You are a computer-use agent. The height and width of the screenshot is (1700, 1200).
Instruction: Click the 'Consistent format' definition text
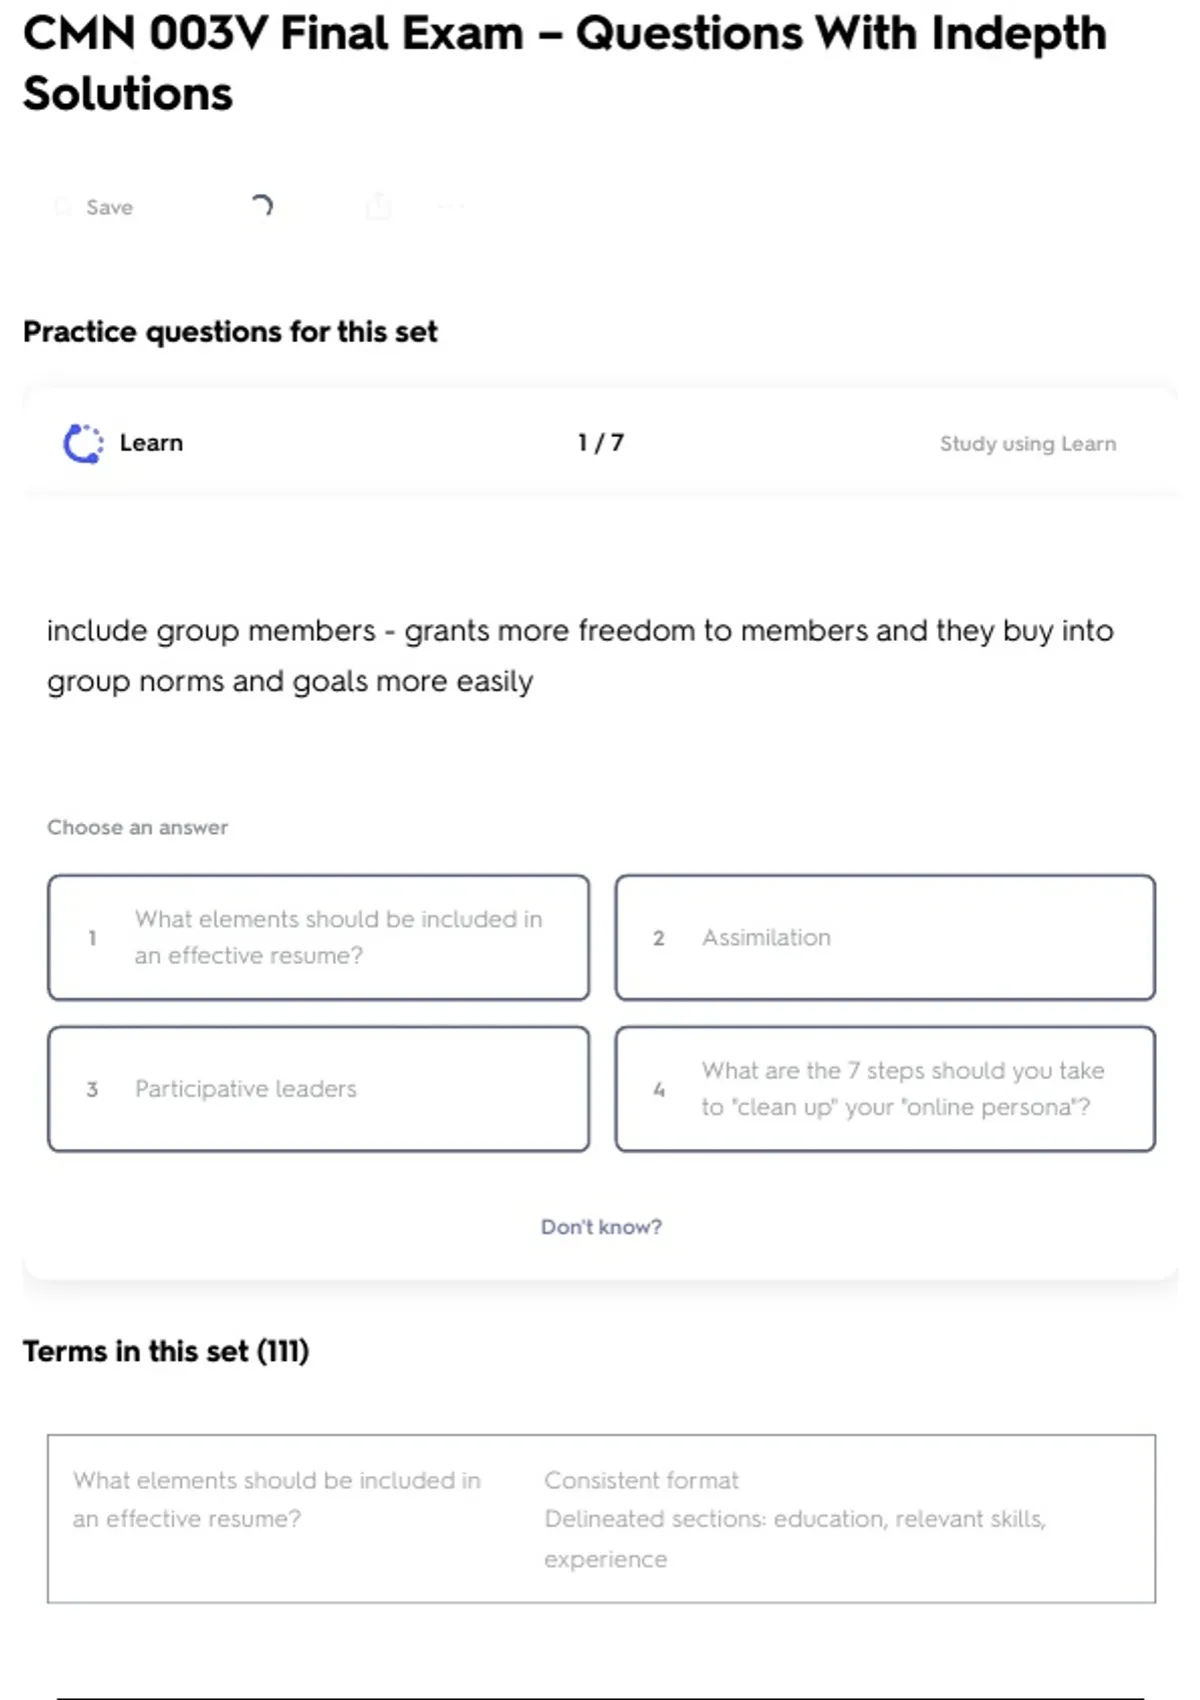coord(641,1480)
